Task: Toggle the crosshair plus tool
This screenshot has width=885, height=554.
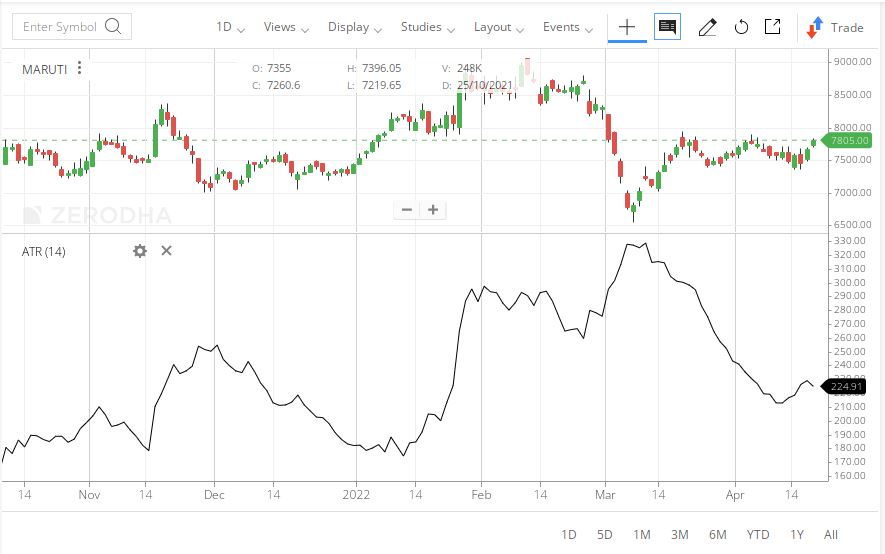Action: [x=627, y=27]
